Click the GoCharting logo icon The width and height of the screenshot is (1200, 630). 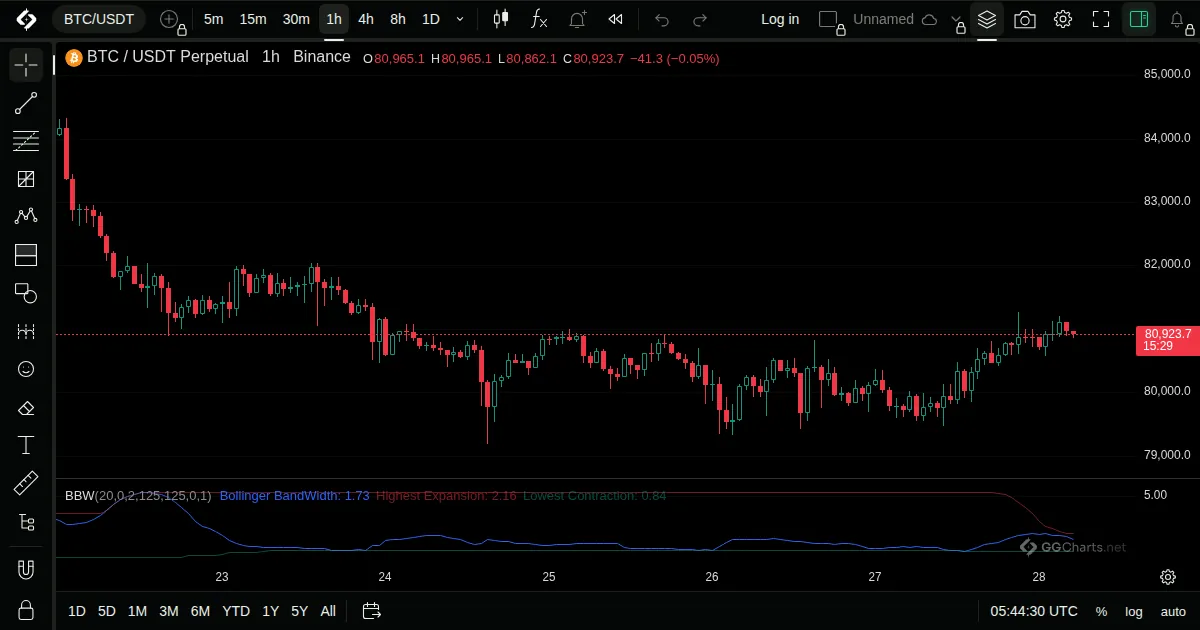click(x=26, y=19)
